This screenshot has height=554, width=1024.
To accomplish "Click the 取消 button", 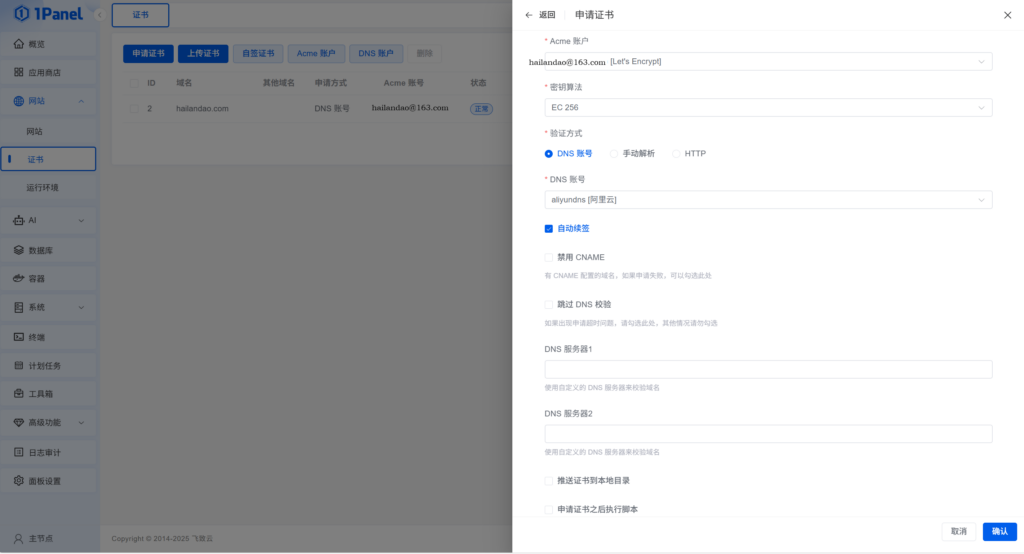I will tap(959, 531).
